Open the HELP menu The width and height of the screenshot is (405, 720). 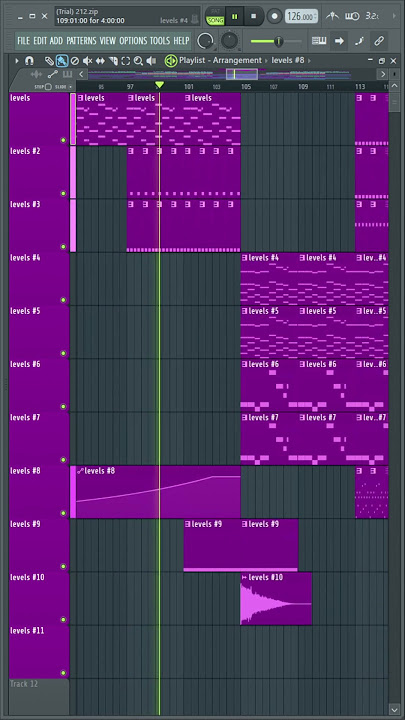pyautogui.click(x=181, y=41)
